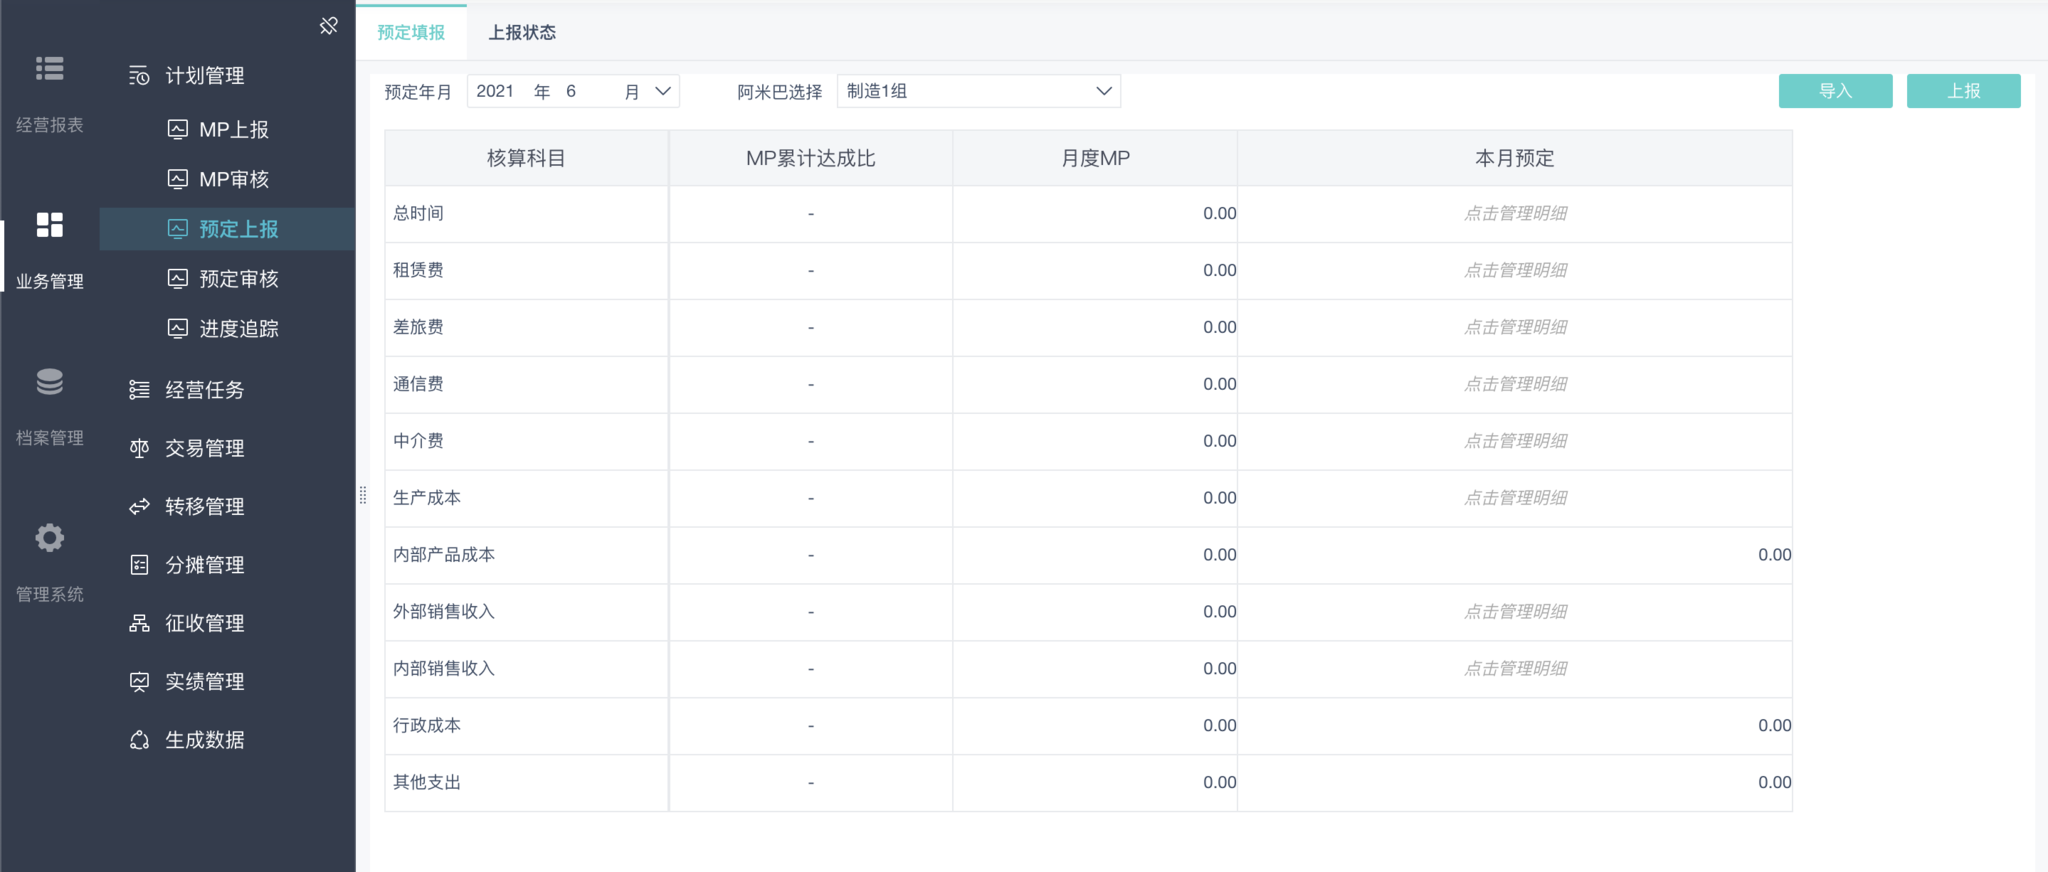Click the pin sidebar icon
Image resolution: width=2048 pixels, height=872 pixels.
[x=328, y=26]
